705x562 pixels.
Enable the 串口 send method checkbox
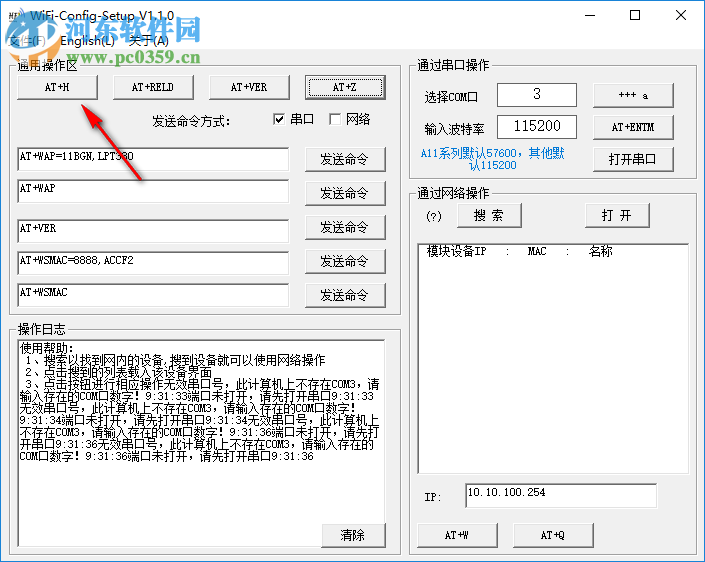tap(279, 119)
